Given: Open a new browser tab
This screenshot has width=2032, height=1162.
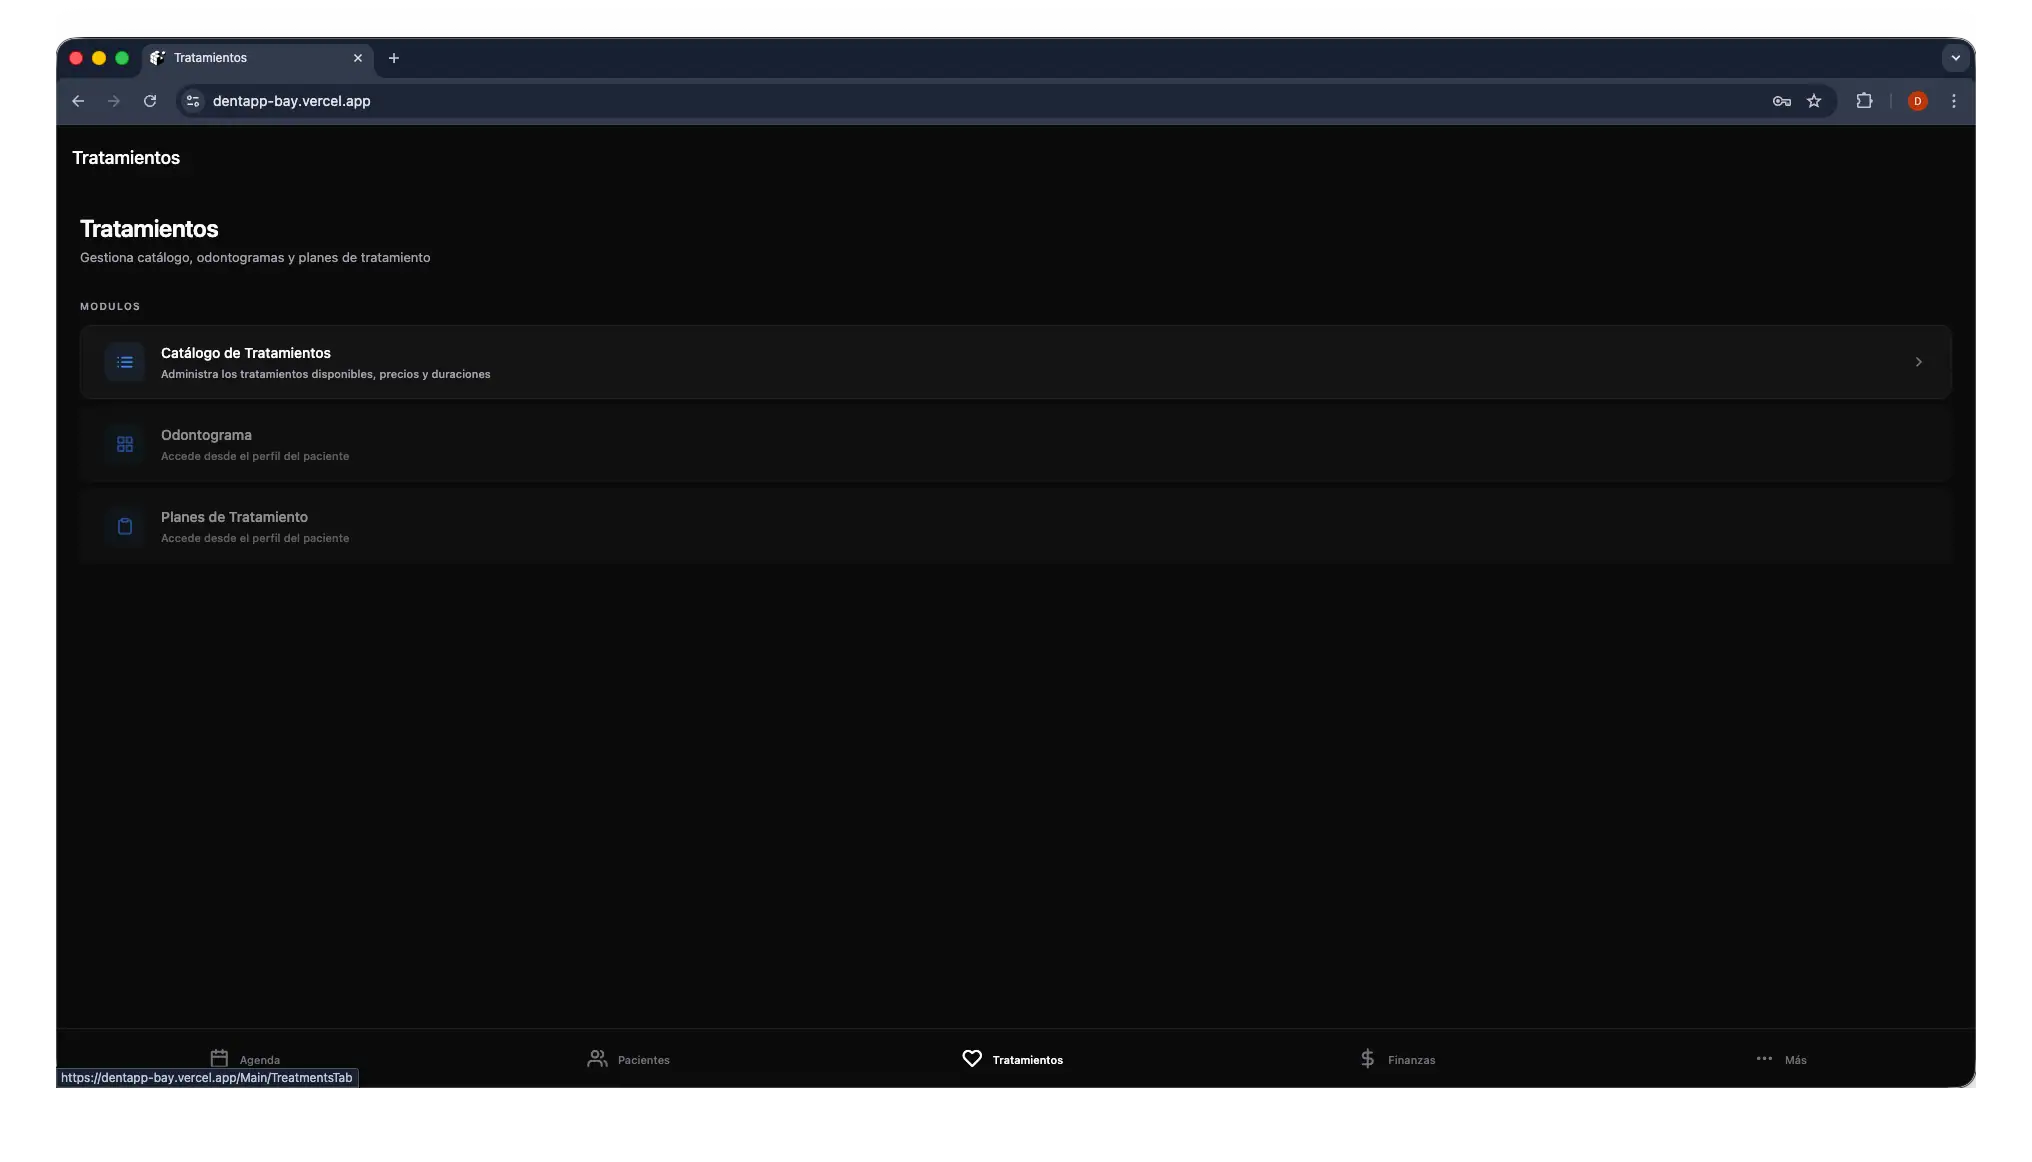Looking at the screenshot, I should click(x=394, y=58).
